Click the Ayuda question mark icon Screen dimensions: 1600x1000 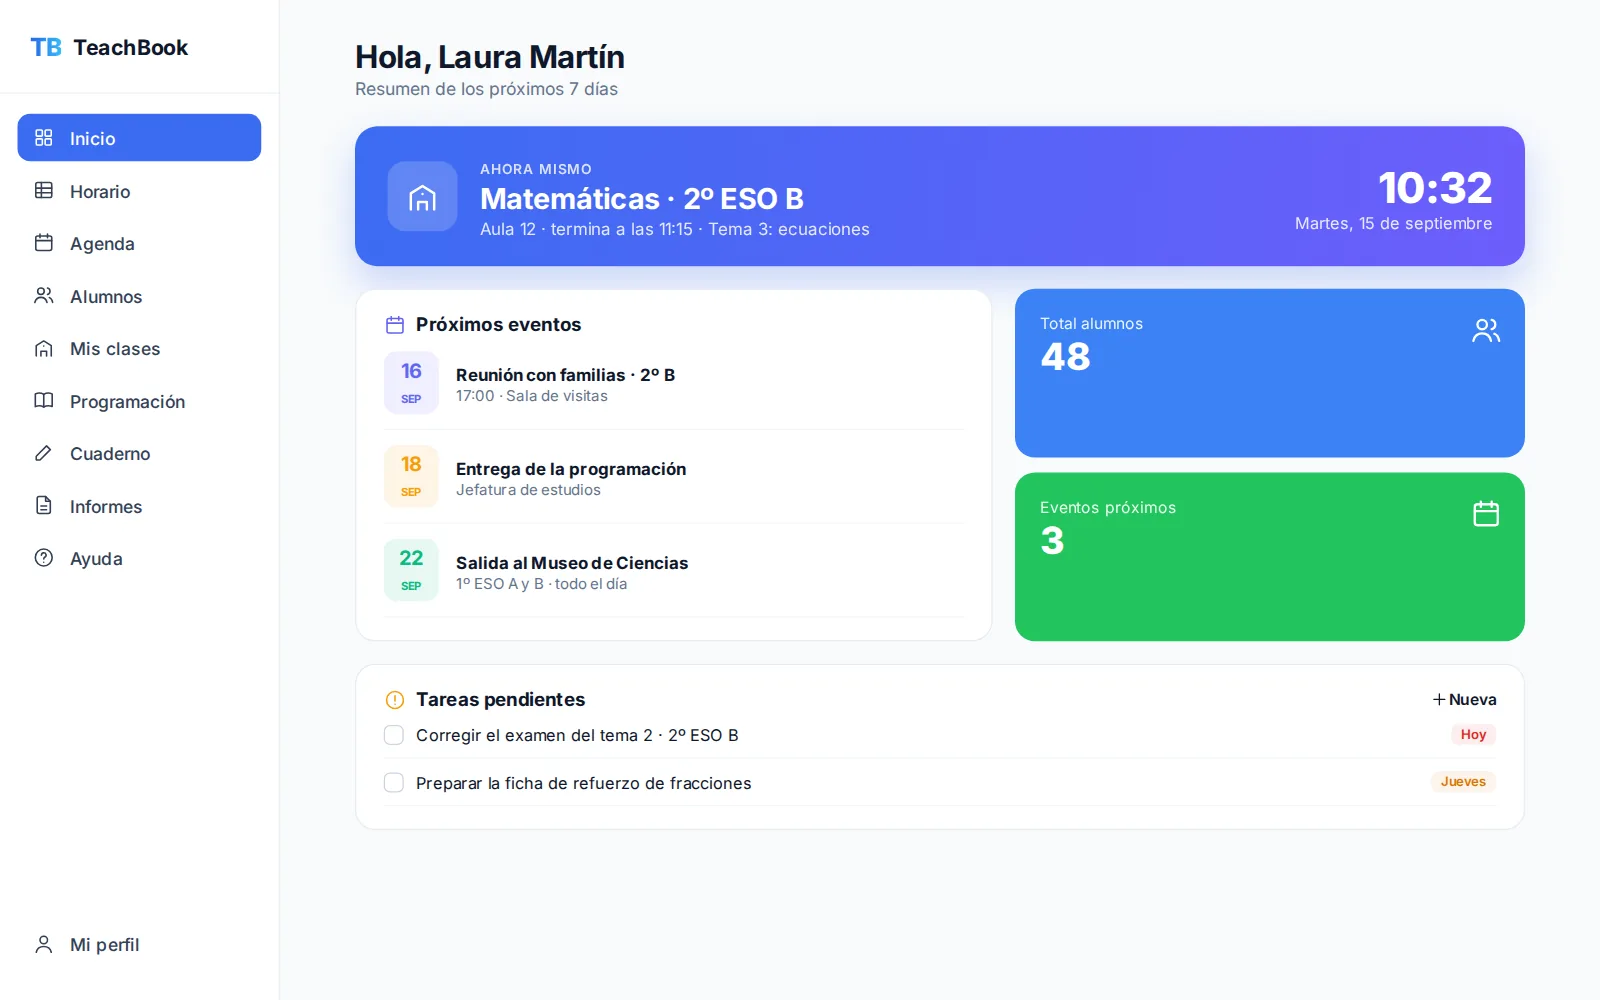pyautogui.click(x=43, y=558)
